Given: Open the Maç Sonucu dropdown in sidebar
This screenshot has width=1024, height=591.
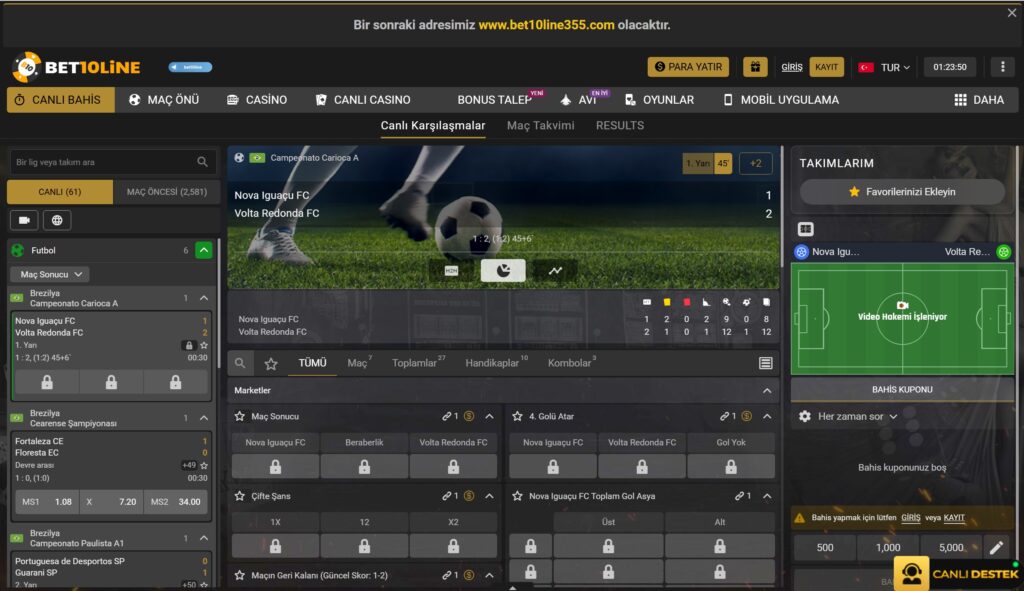Looking at the screenshot, I should [x=50, y=274].
